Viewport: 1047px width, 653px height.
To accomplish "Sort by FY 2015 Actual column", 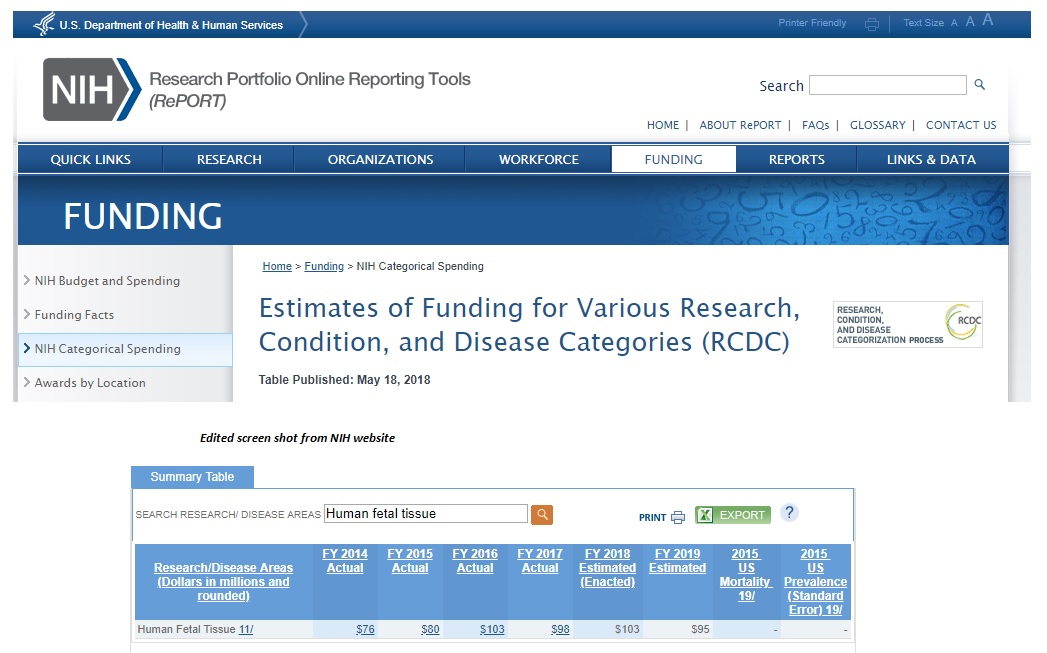I will coord(410,561).
